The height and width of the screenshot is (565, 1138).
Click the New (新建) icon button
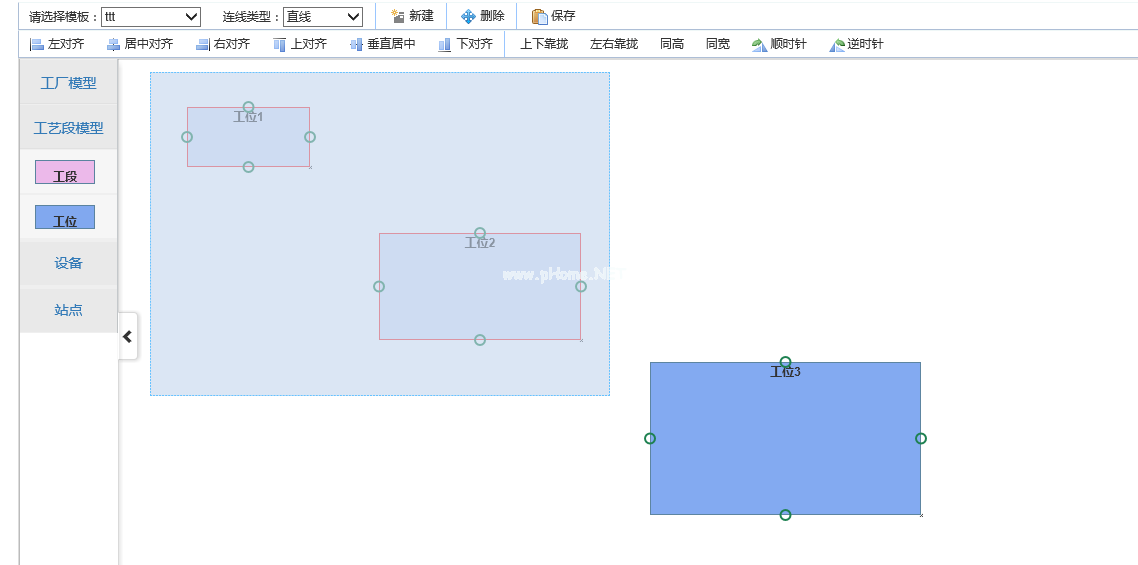(x=412, y=16)
